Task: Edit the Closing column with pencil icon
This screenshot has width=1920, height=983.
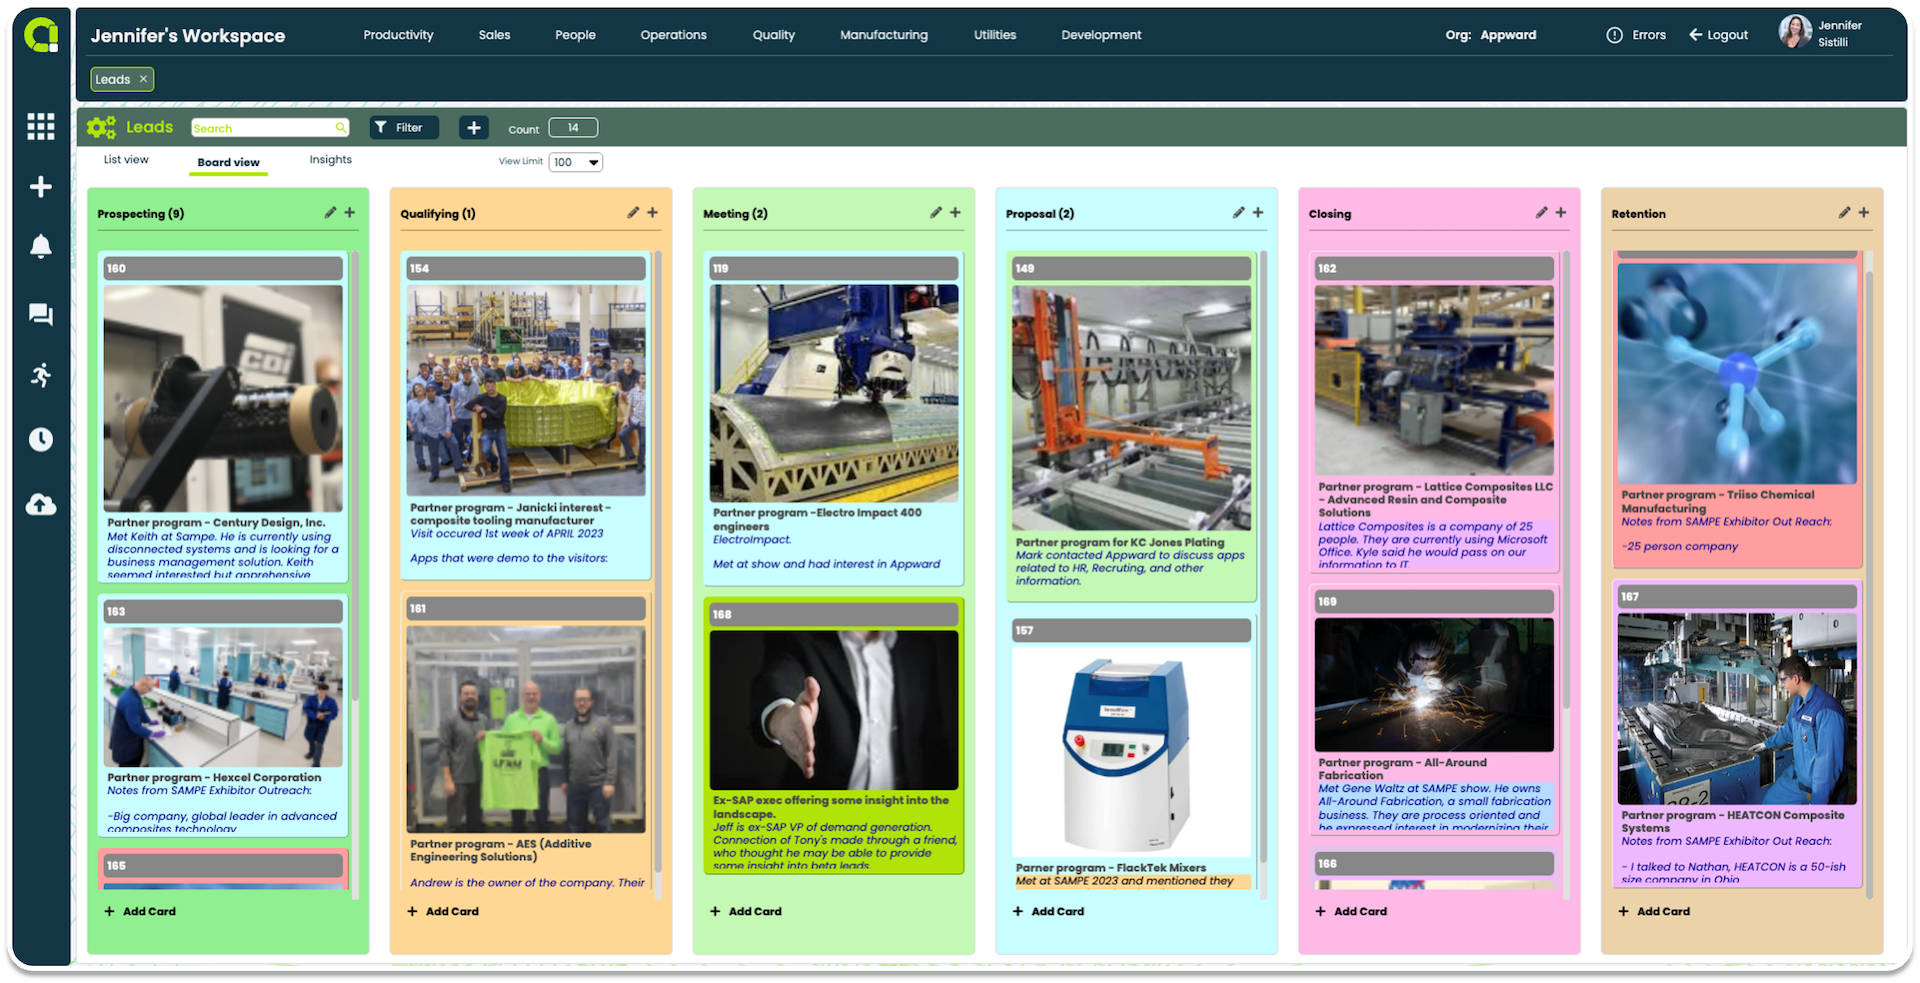Action: pyautogui.click(x=1542, y=212)
